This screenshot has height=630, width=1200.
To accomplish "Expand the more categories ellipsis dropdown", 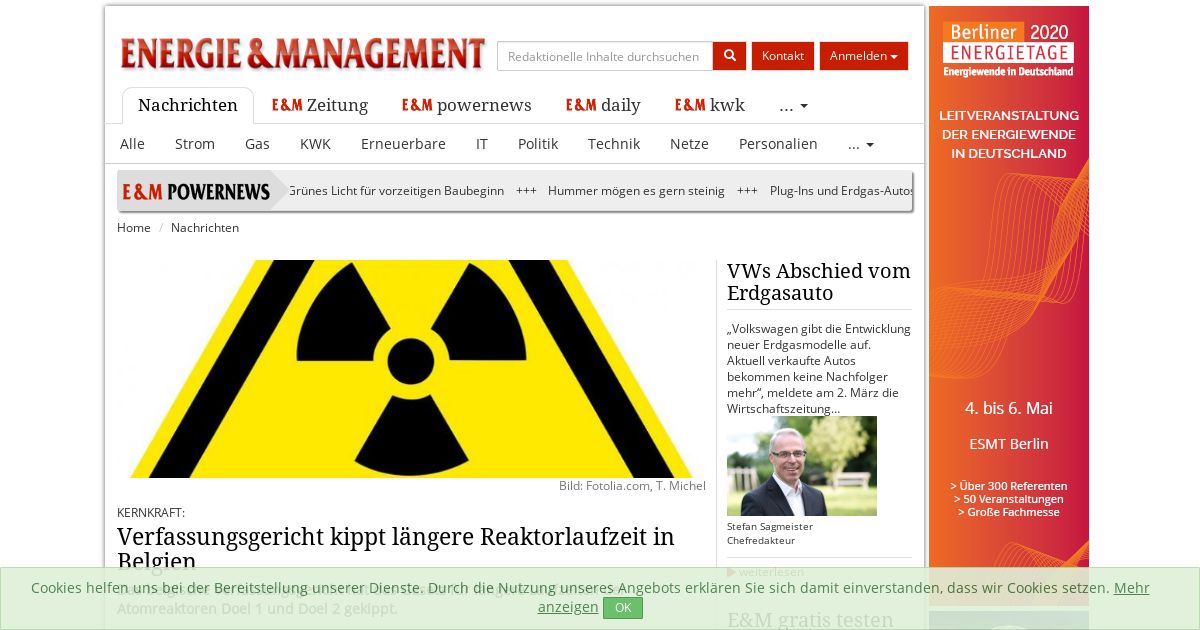I will (860, 144).
